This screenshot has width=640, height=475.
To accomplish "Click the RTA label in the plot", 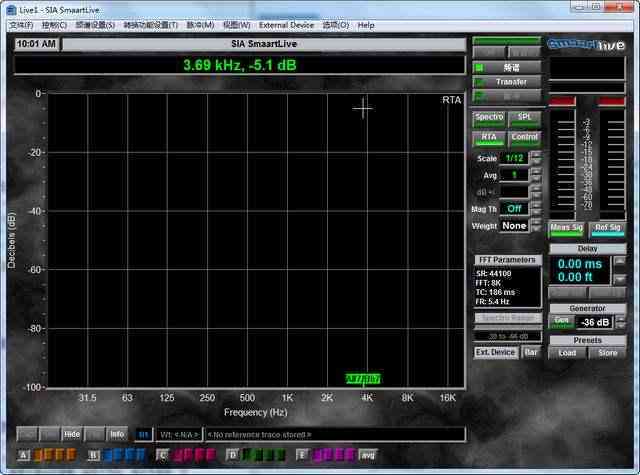I will point(451,100).
